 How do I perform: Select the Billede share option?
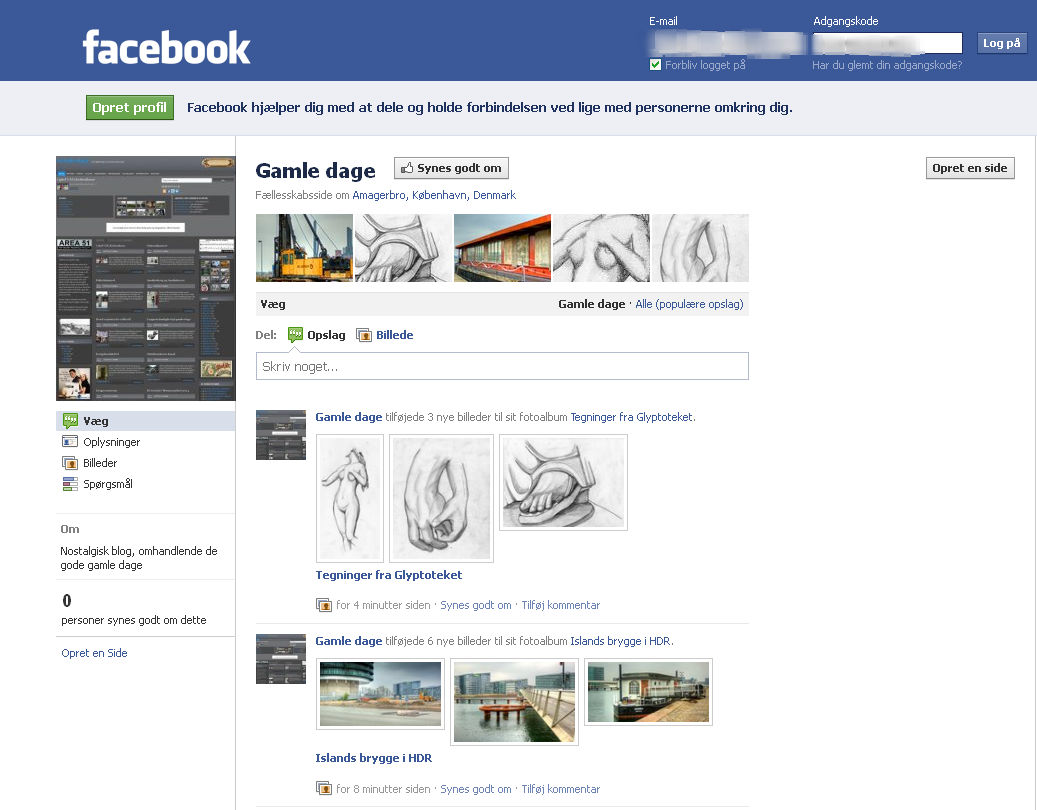(385, 335)
